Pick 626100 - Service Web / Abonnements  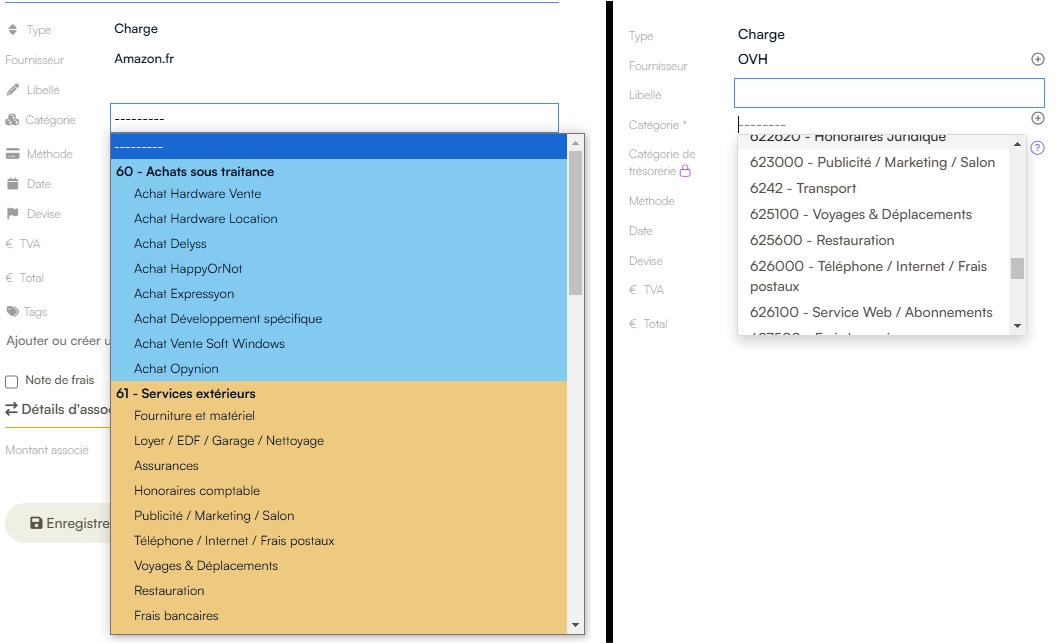[x=871, y=313]
